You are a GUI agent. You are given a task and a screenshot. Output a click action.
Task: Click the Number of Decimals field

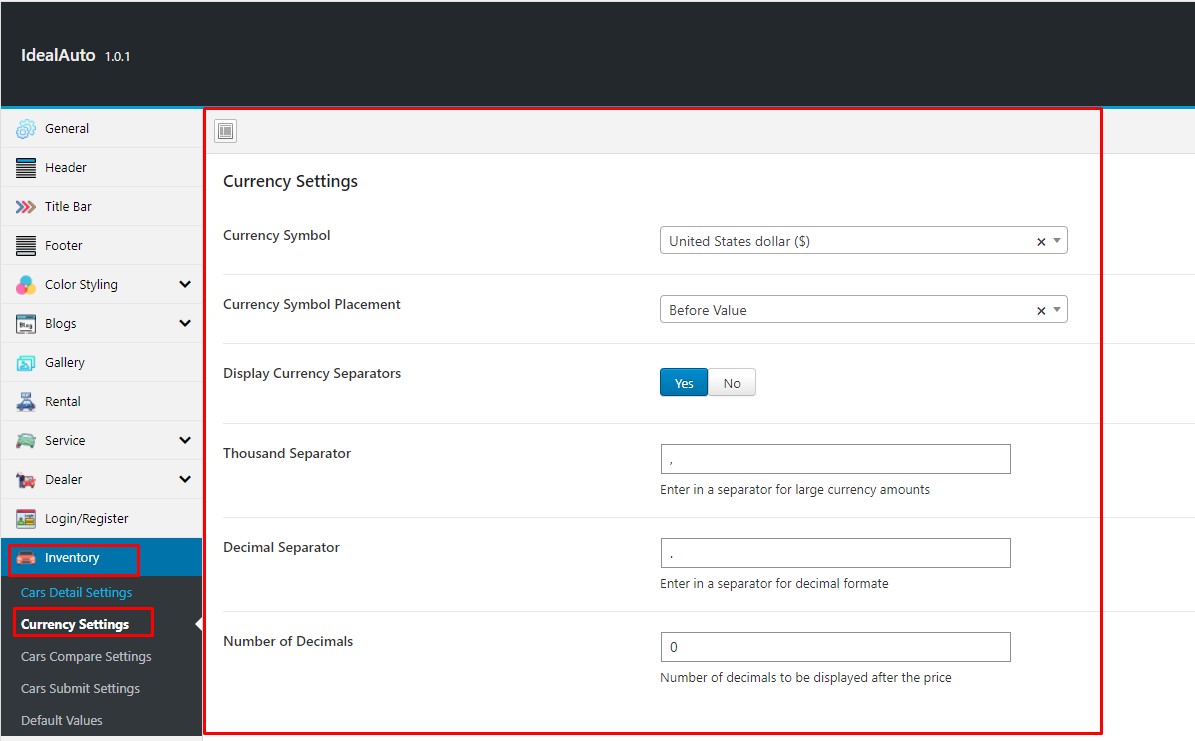(x=835, y=647)
